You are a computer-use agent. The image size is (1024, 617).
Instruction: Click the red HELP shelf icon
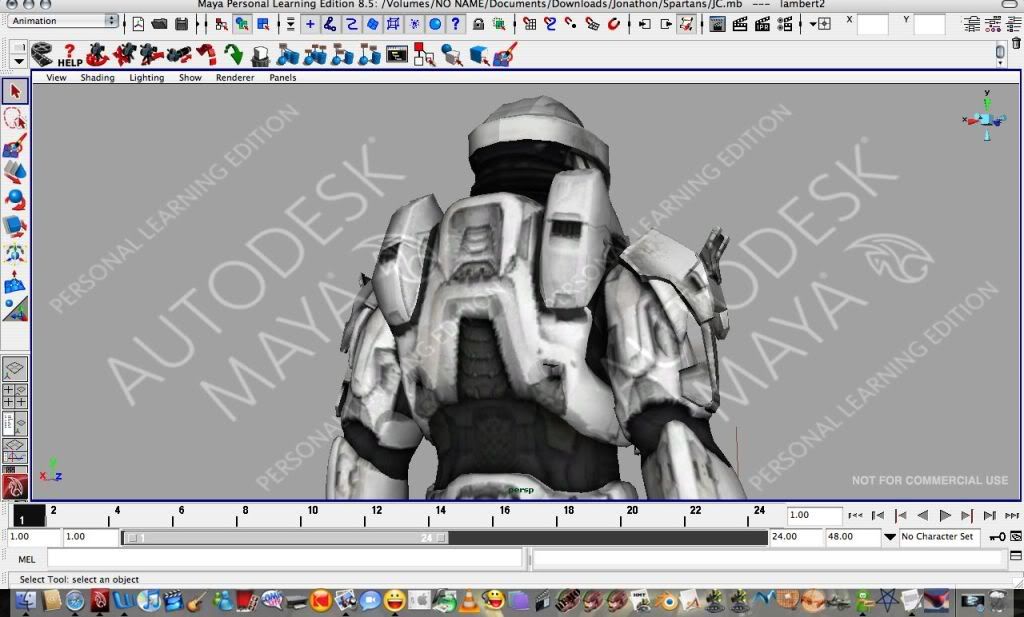click(69, 55)
